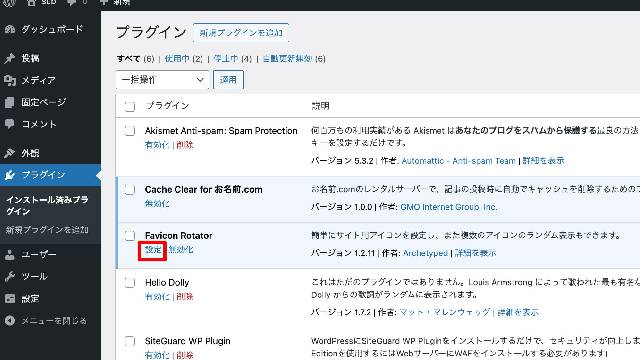Delete Akismet via 削除 link

click(x=185, y=145)
